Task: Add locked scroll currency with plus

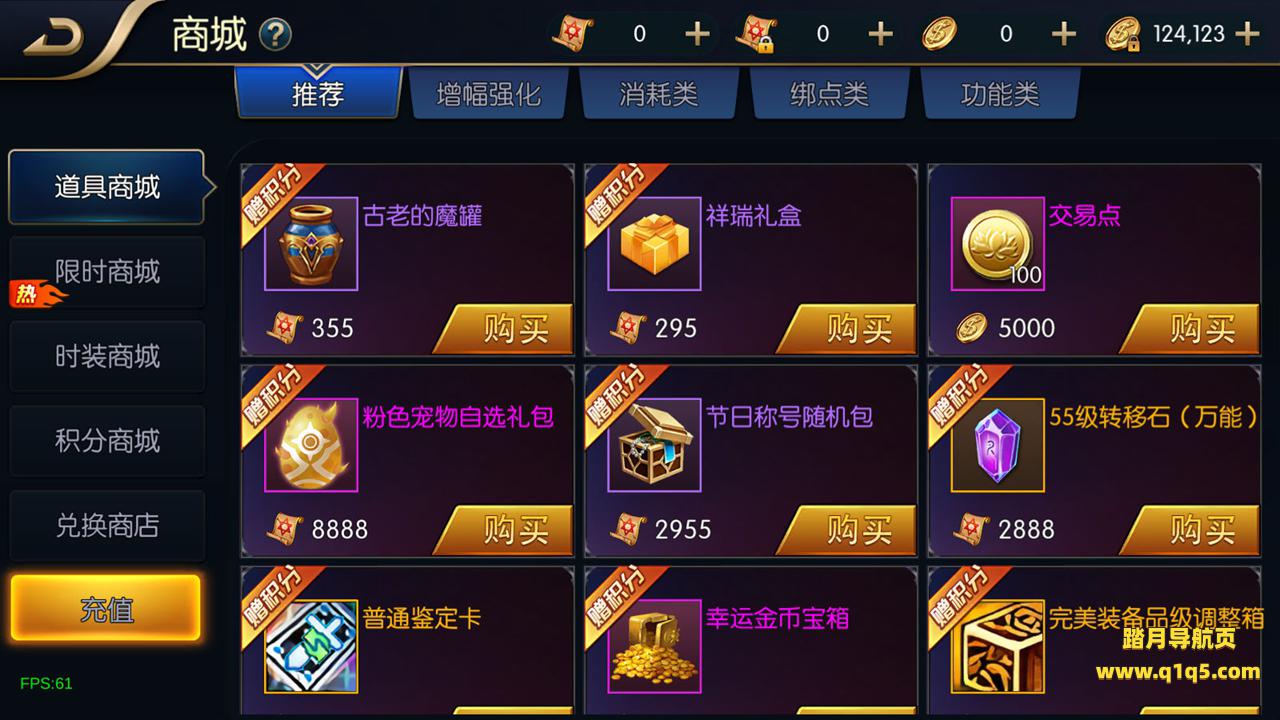Action: [x=880, y=34]
